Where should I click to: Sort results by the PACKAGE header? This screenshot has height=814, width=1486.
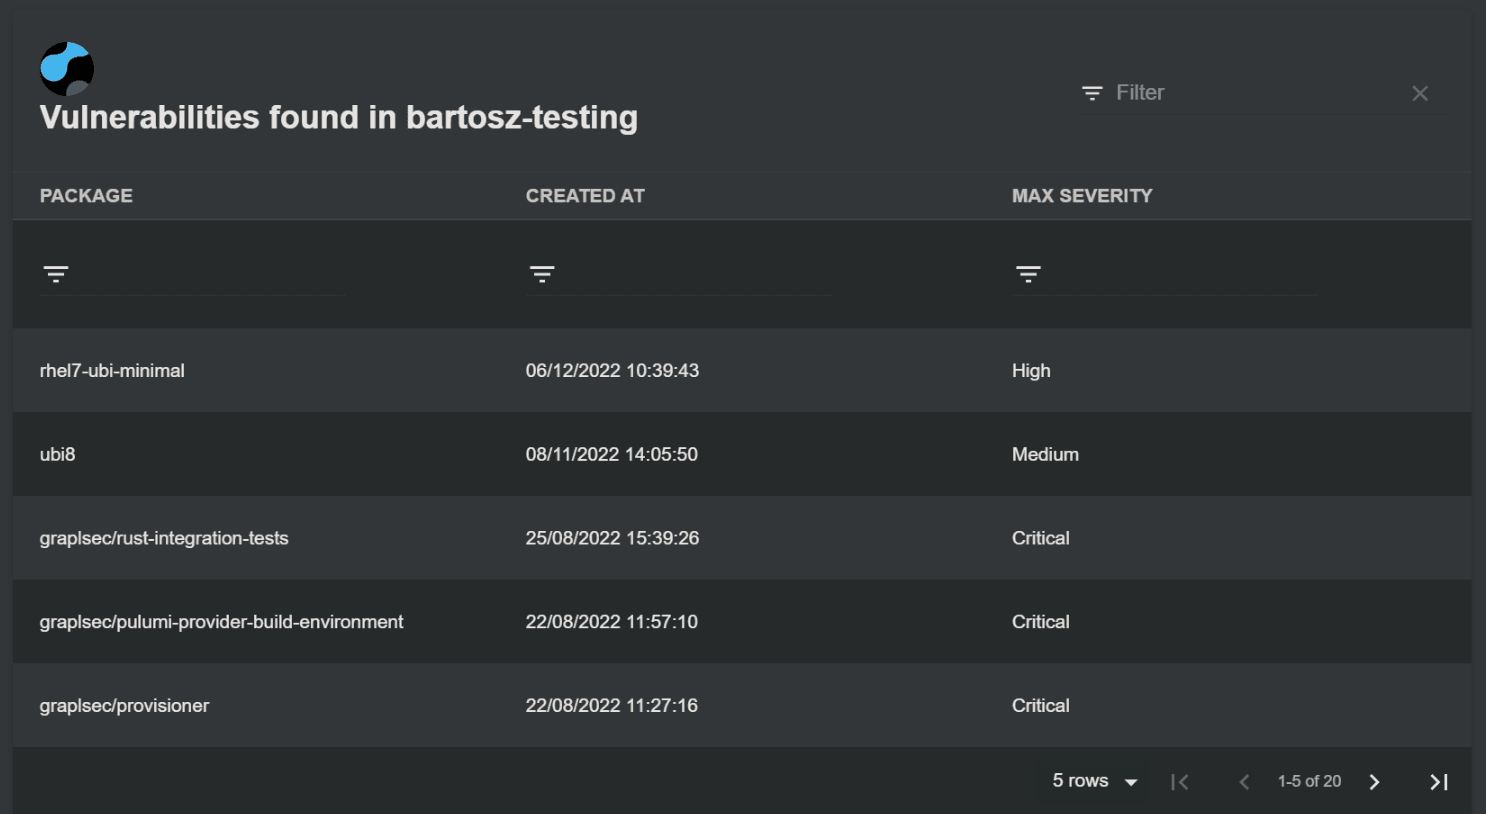point(86,195)
